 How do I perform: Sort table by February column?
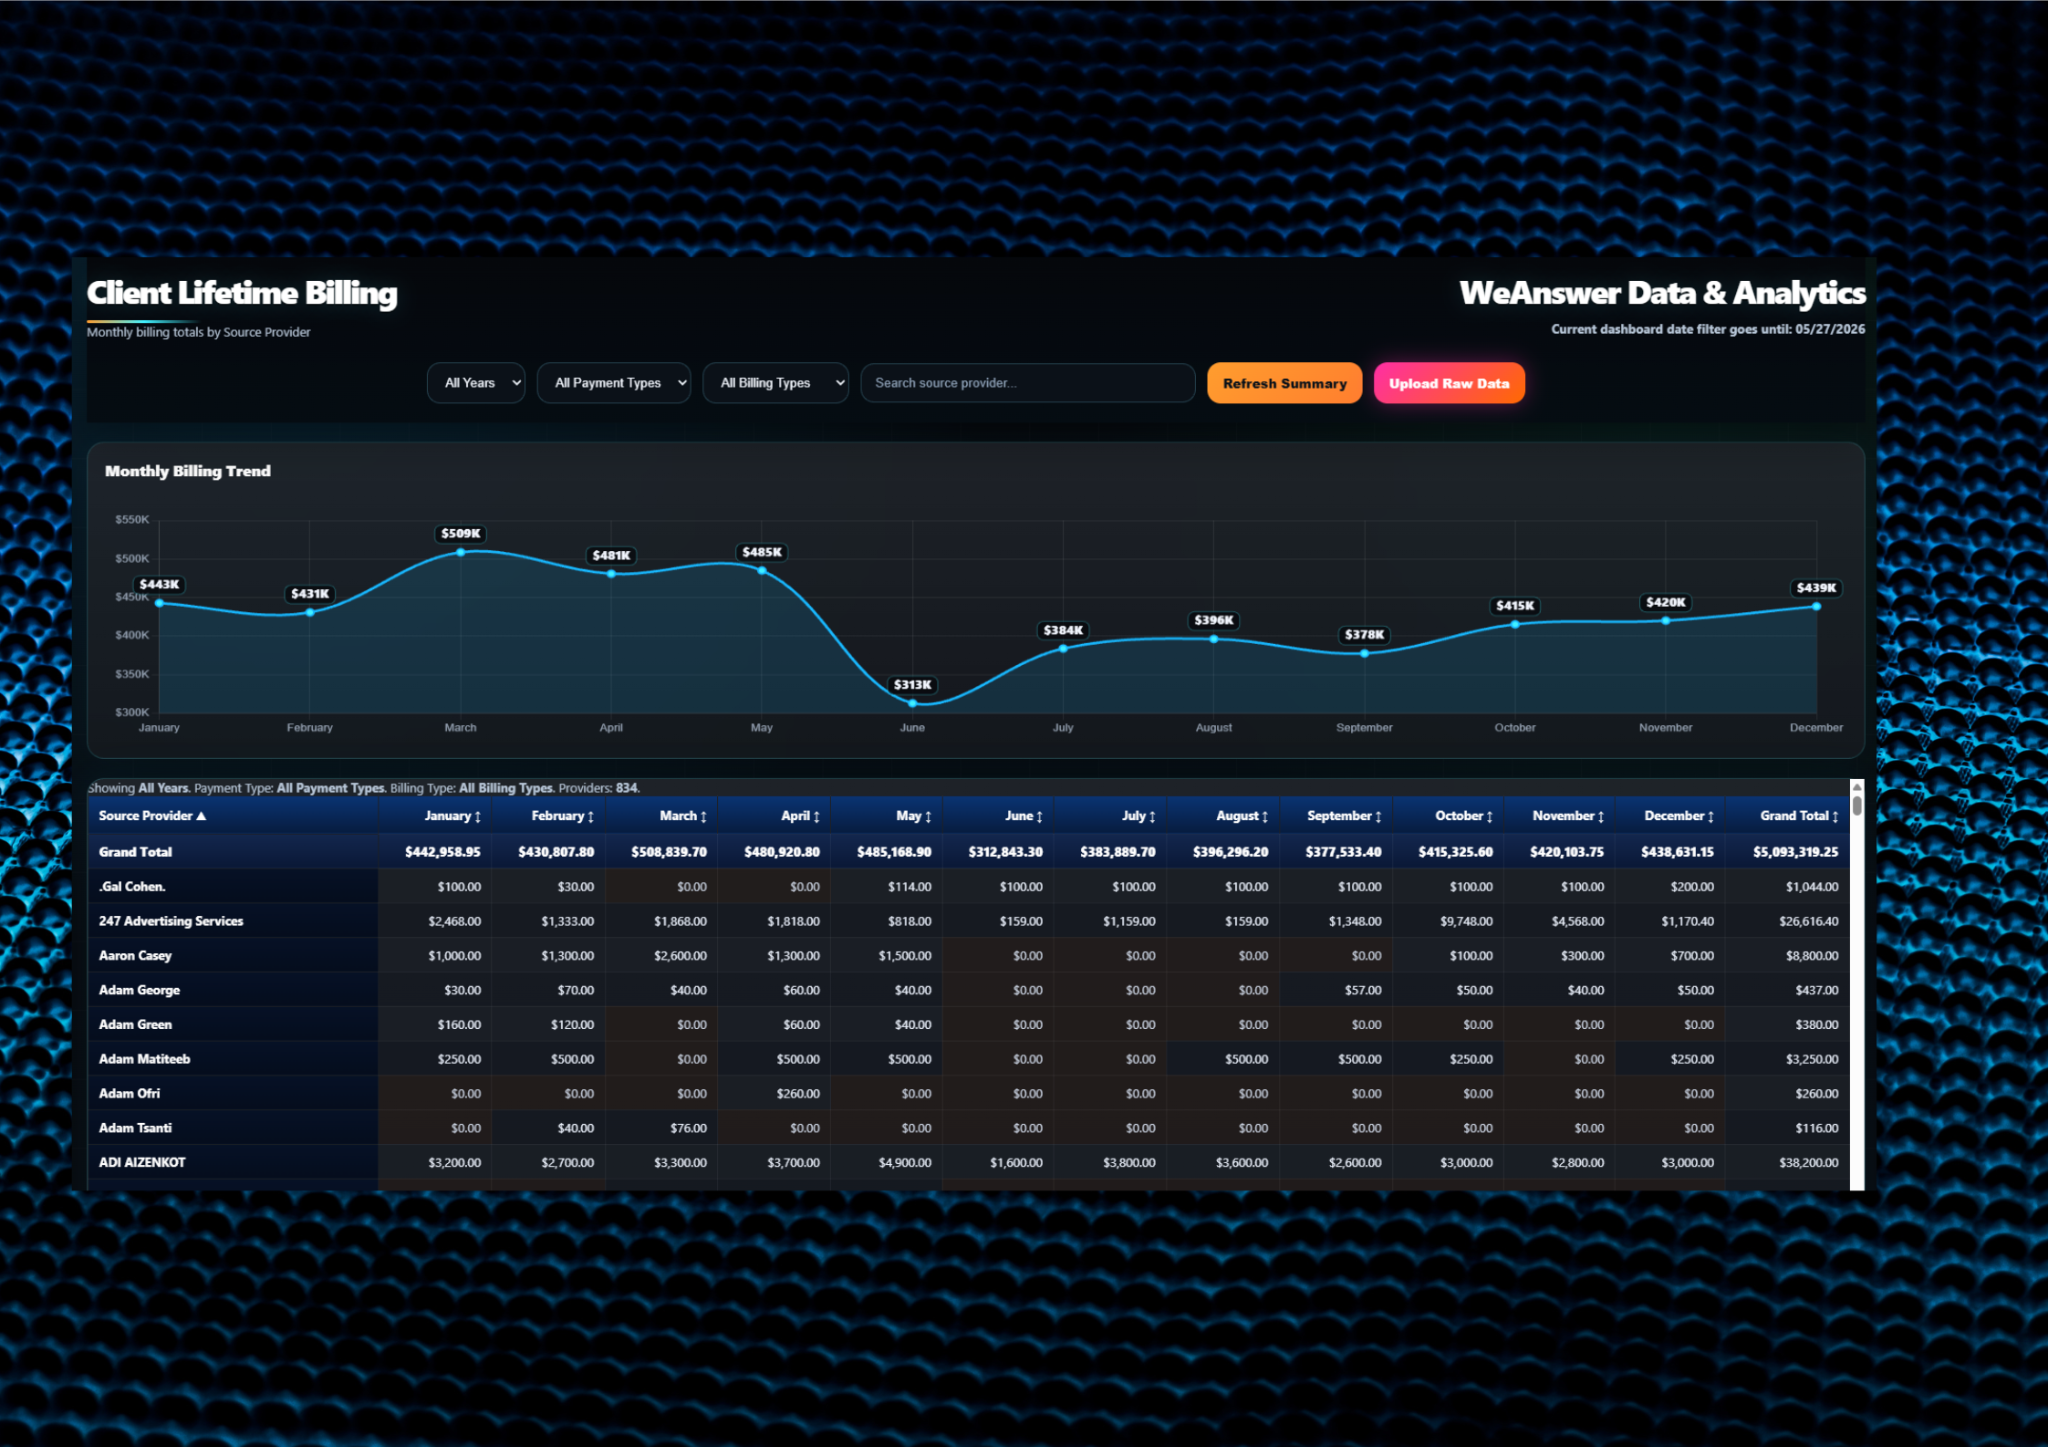(x=562, y=816)
